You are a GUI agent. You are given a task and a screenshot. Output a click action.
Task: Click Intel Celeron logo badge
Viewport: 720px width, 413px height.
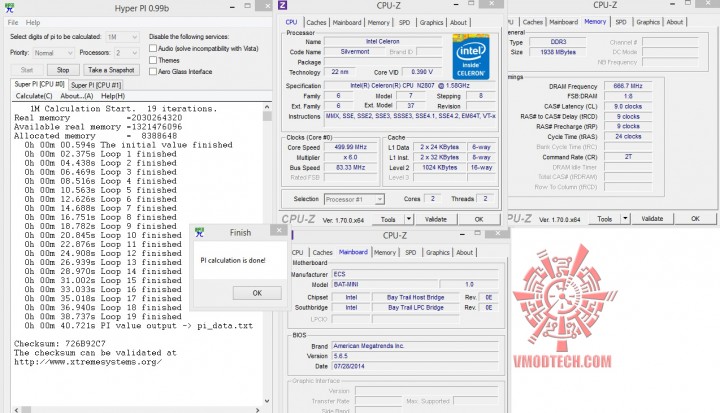pos(470,57)
